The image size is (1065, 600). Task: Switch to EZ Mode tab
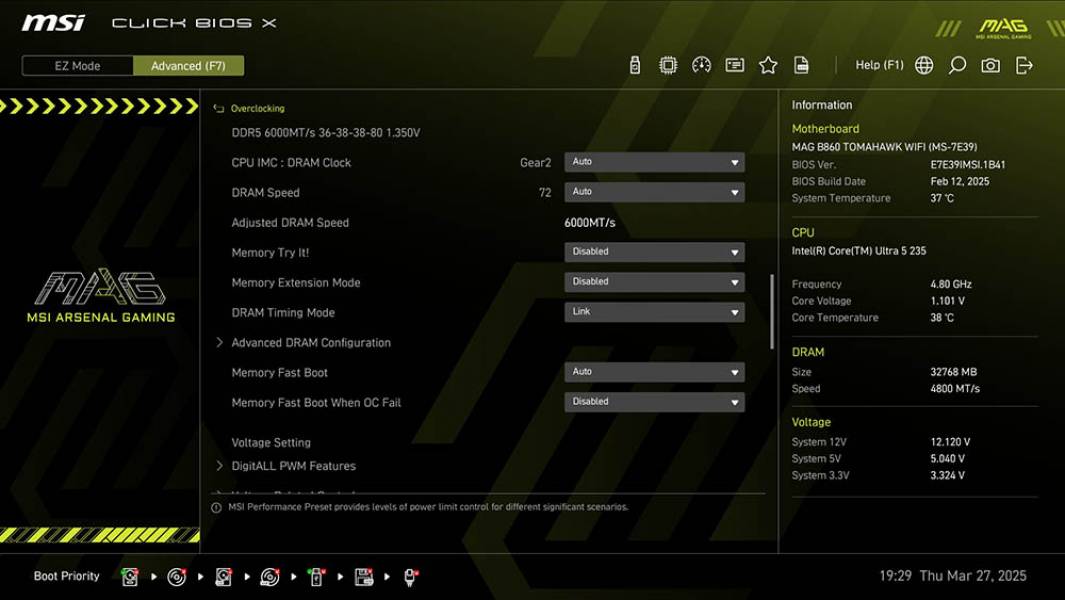pyautogui.click(x=77, y=66)
